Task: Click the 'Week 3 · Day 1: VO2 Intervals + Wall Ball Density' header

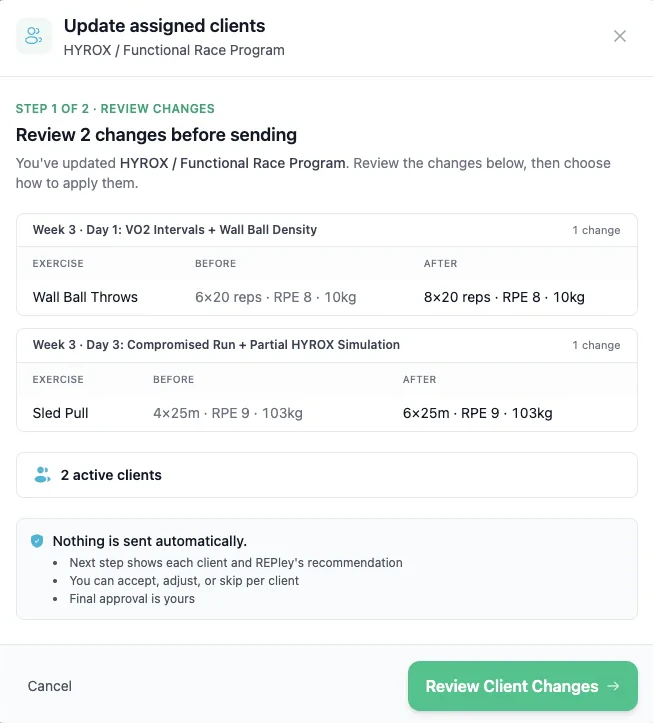Action: click(175, 230)
